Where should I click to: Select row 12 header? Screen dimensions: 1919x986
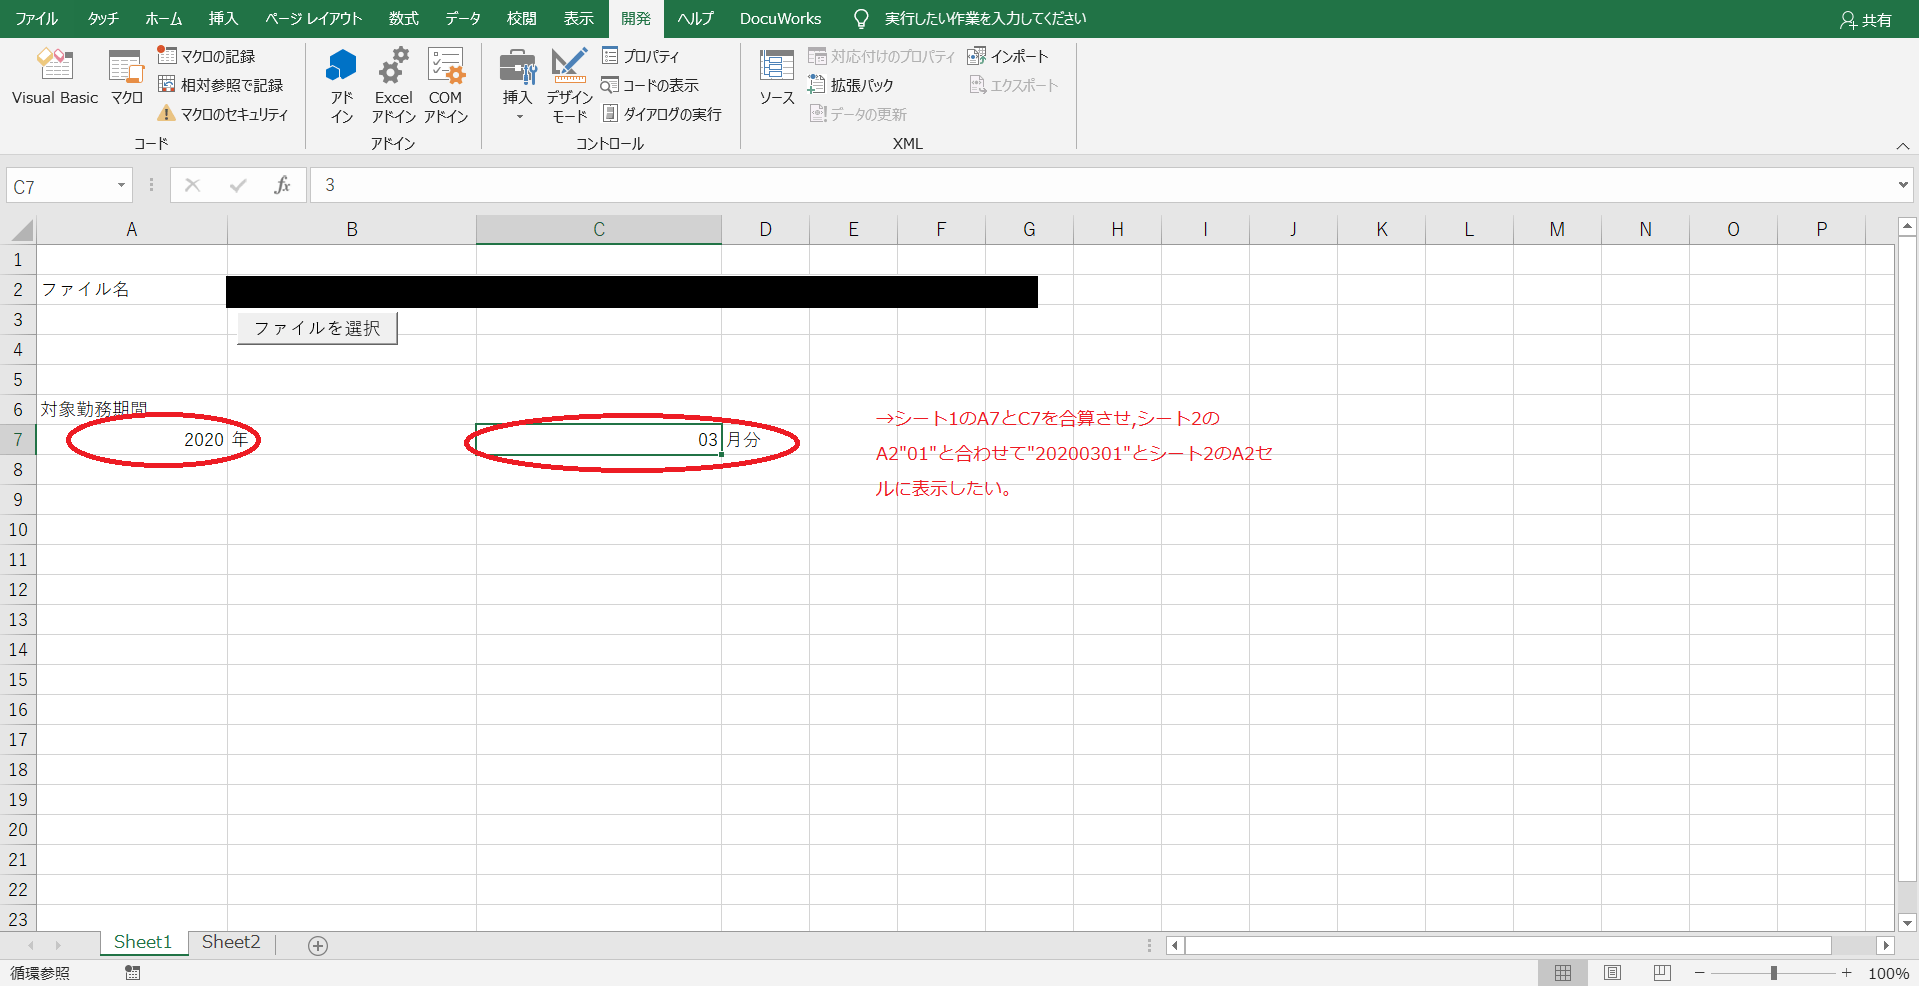pos(18,589)
